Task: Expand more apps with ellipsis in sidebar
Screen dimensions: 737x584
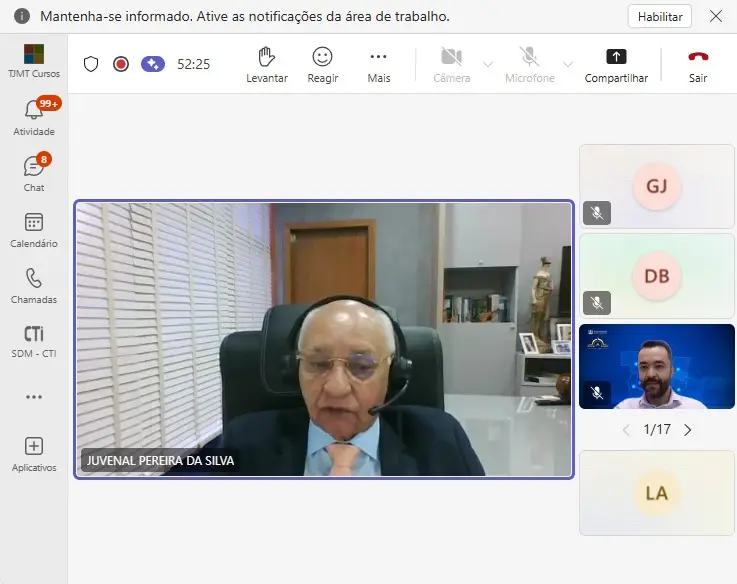Action: (x=34, y=397)
